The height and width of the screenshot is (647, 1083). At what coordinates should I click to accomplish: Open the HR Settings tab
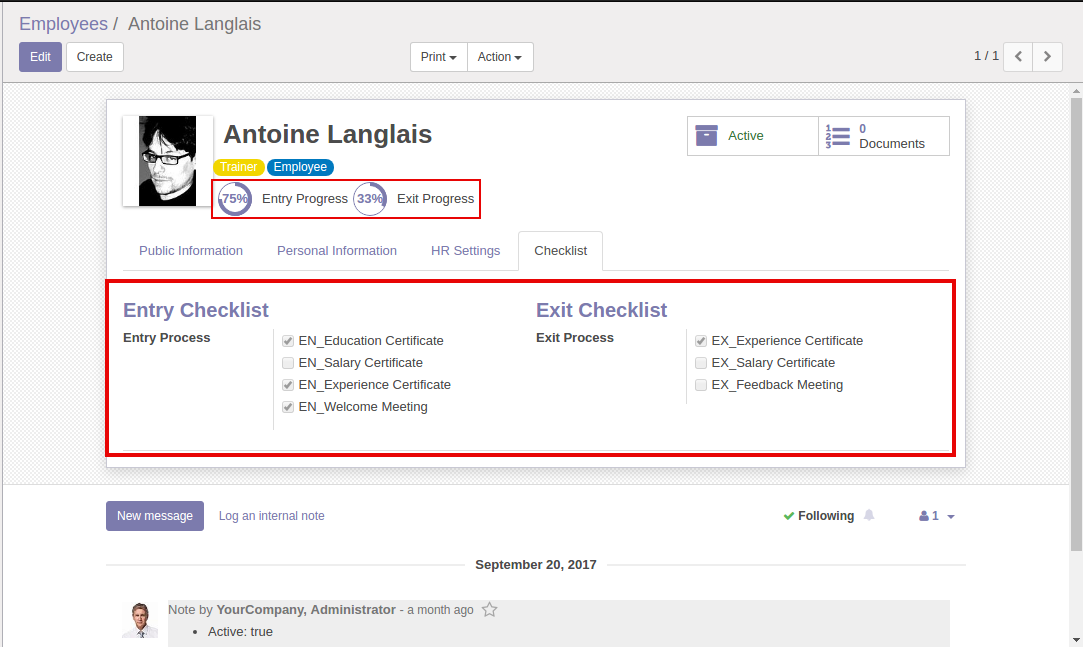click(465, 251)
